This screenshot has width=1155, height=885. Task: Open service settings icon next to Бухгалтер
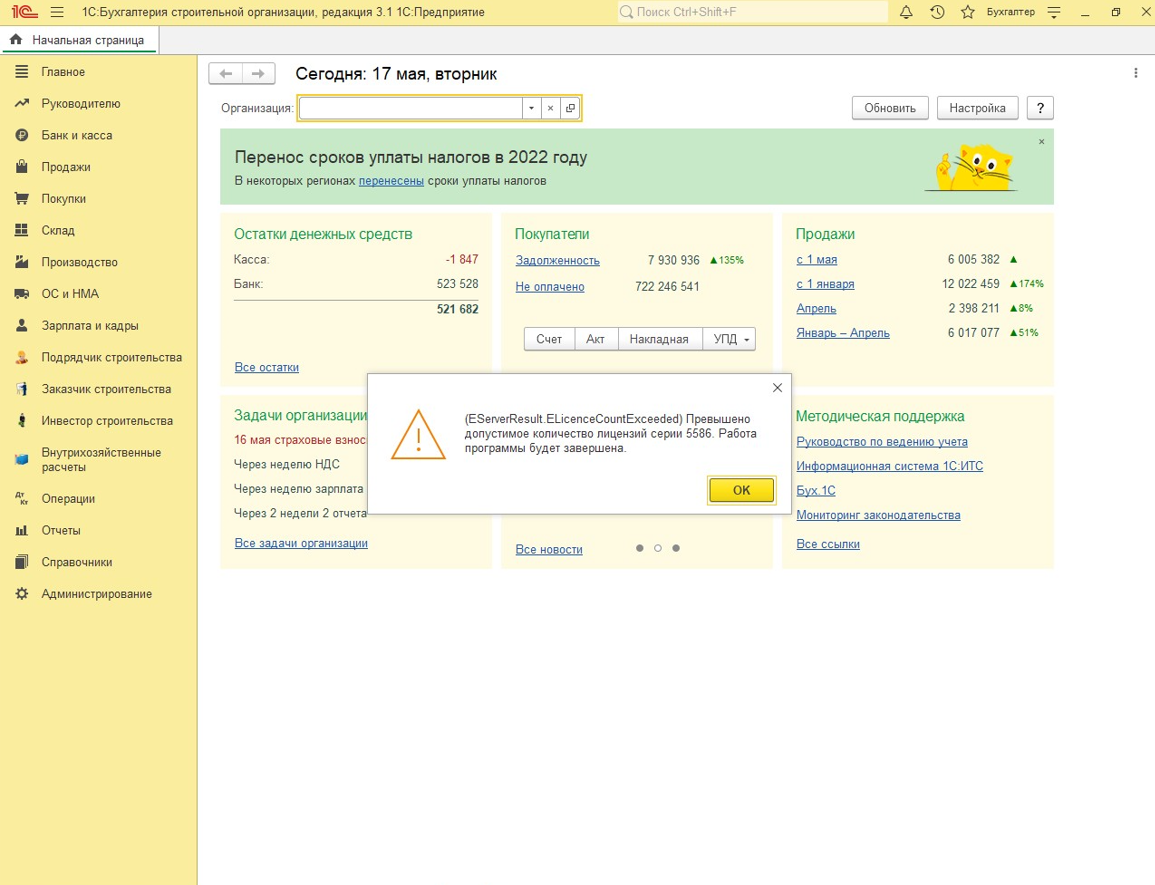coord(1054,13)
